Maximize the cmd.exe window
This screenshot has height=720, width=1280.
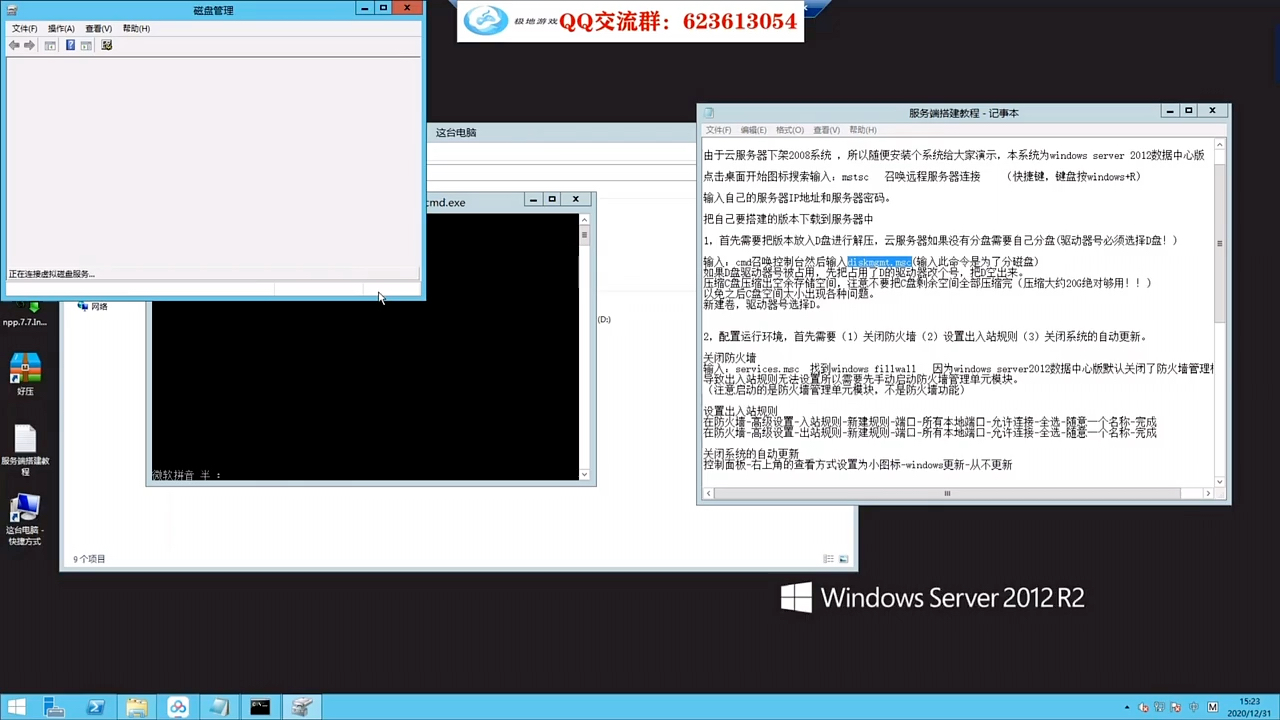(552, 200)
